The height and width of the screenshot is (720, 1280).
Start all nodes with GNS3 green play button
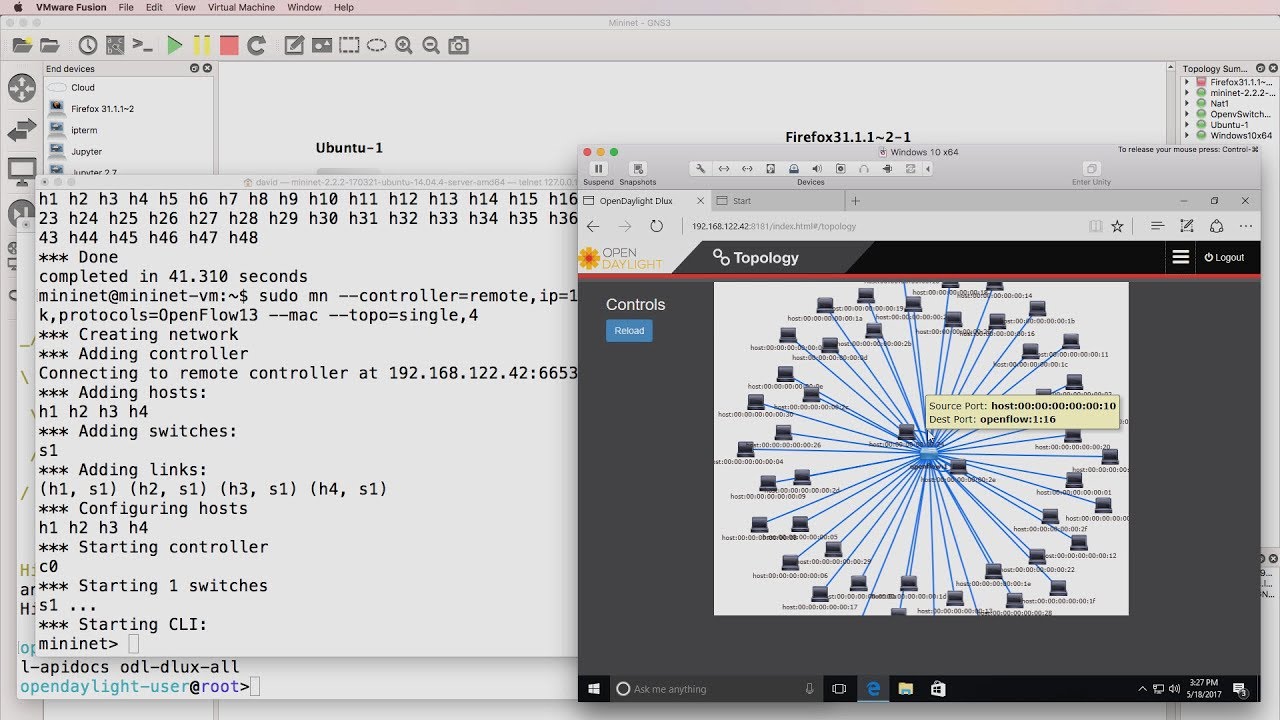tap(175, 45)
